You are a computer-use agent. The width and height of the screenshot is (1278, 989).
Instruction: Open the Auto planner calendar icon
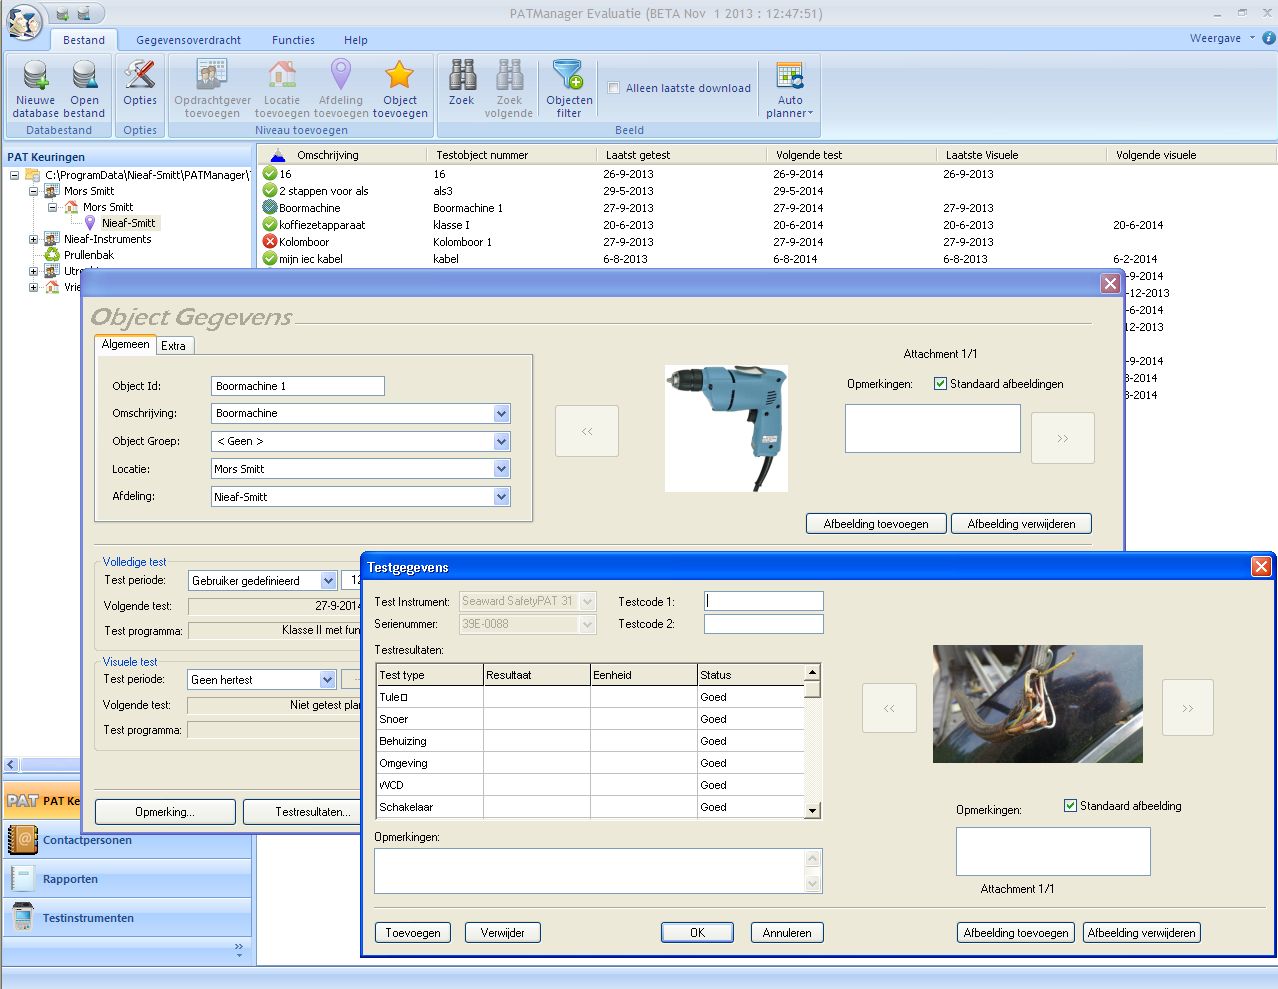(x=789, y=76)
